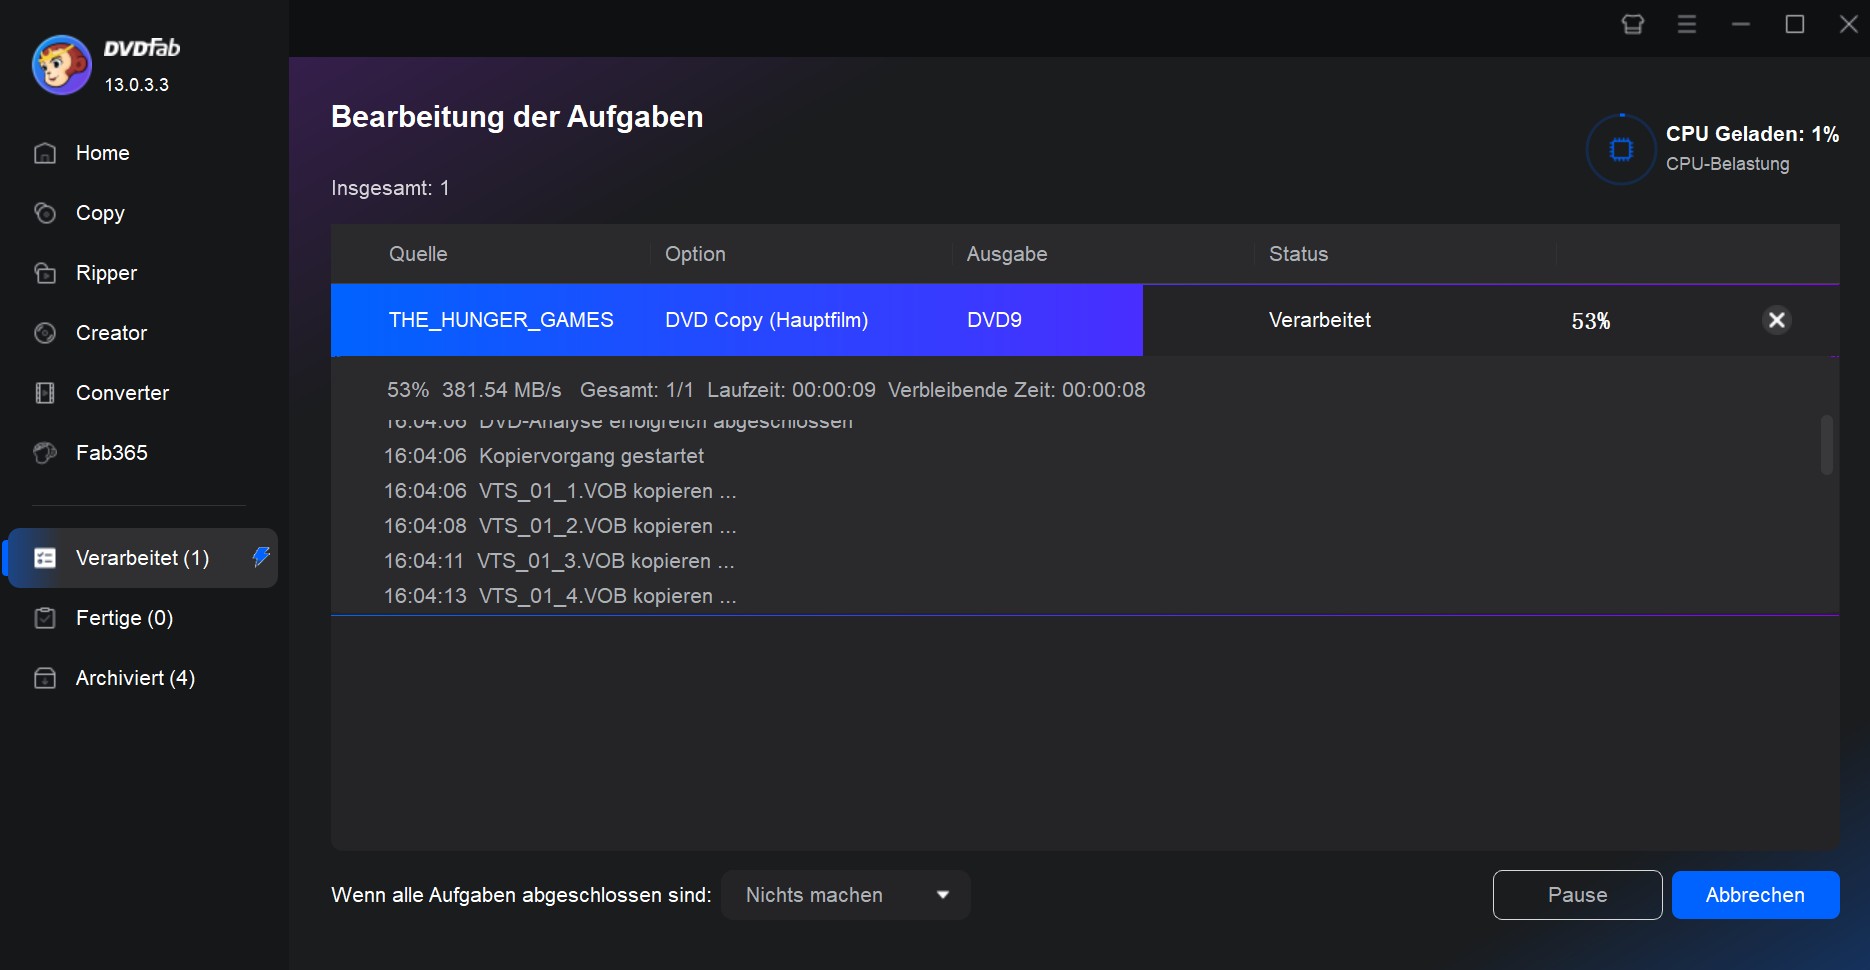1870x970 pixels.
Task: Click the dropdown arrow next to Nichts machen
Action: click(x=942, y=895)
